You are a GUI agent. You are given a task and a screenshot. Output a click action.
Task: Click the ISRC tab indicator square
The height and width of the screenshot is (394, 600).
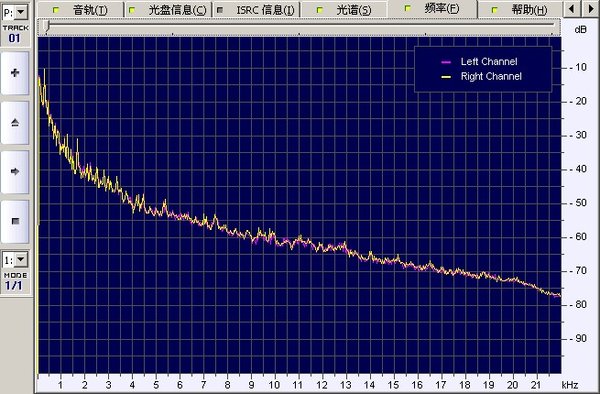[x=220, y=10]
